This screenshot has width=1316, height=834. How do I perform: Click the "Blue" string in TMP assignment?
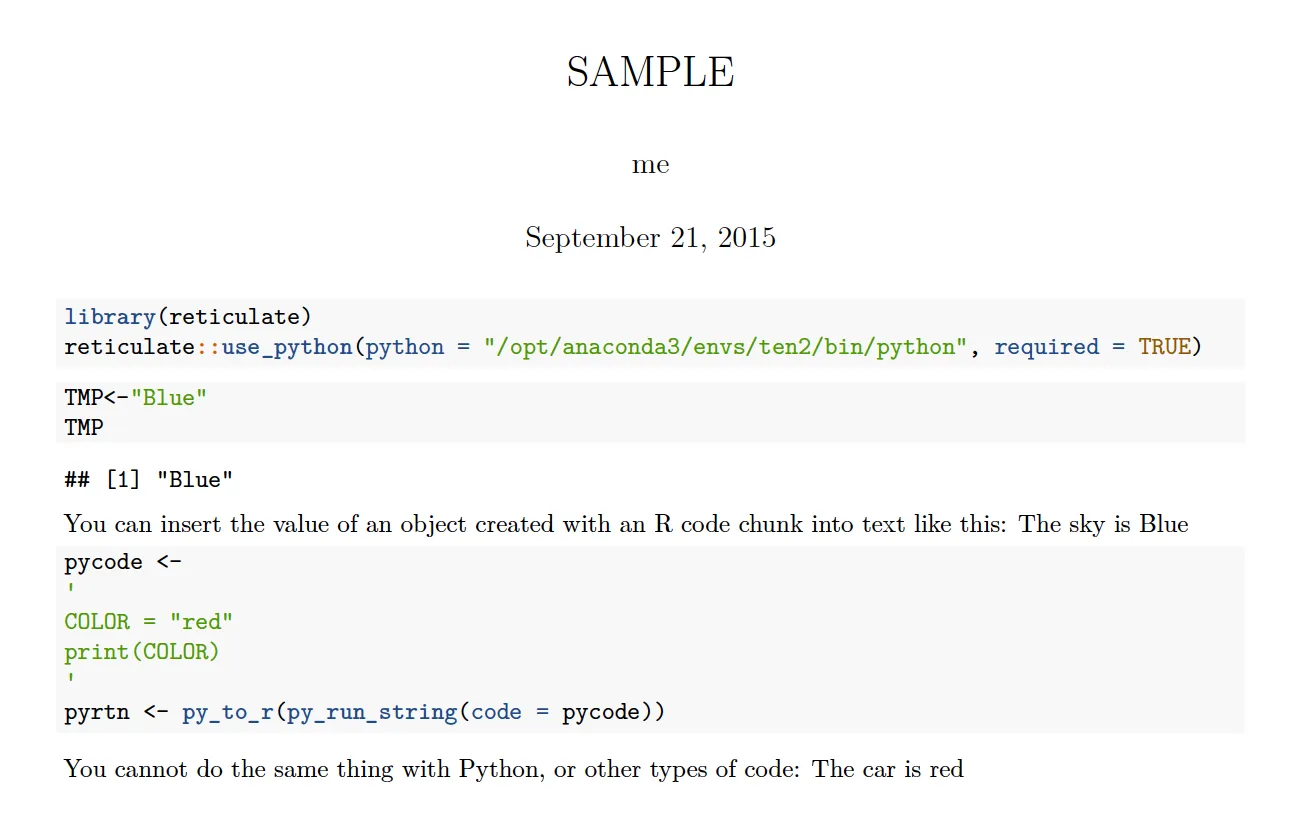point(169,398)
